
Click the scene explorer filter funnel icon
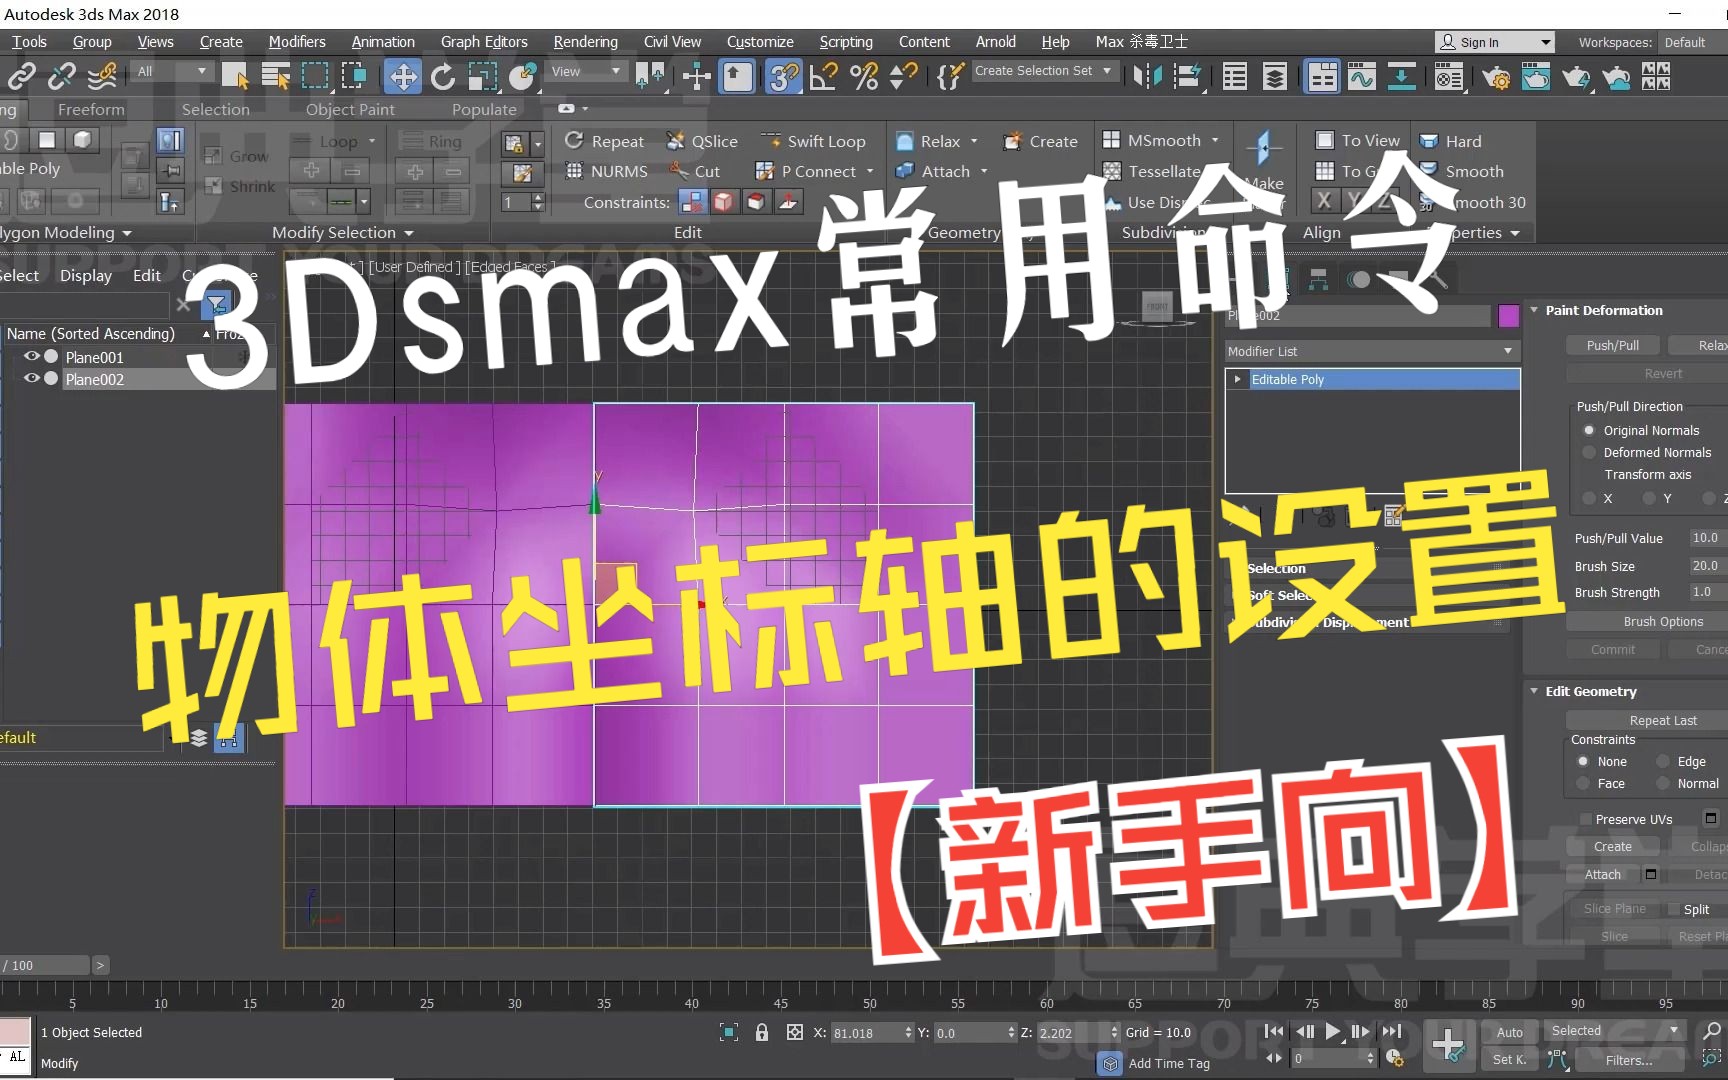pyautogui.click(x=217, y=303)
